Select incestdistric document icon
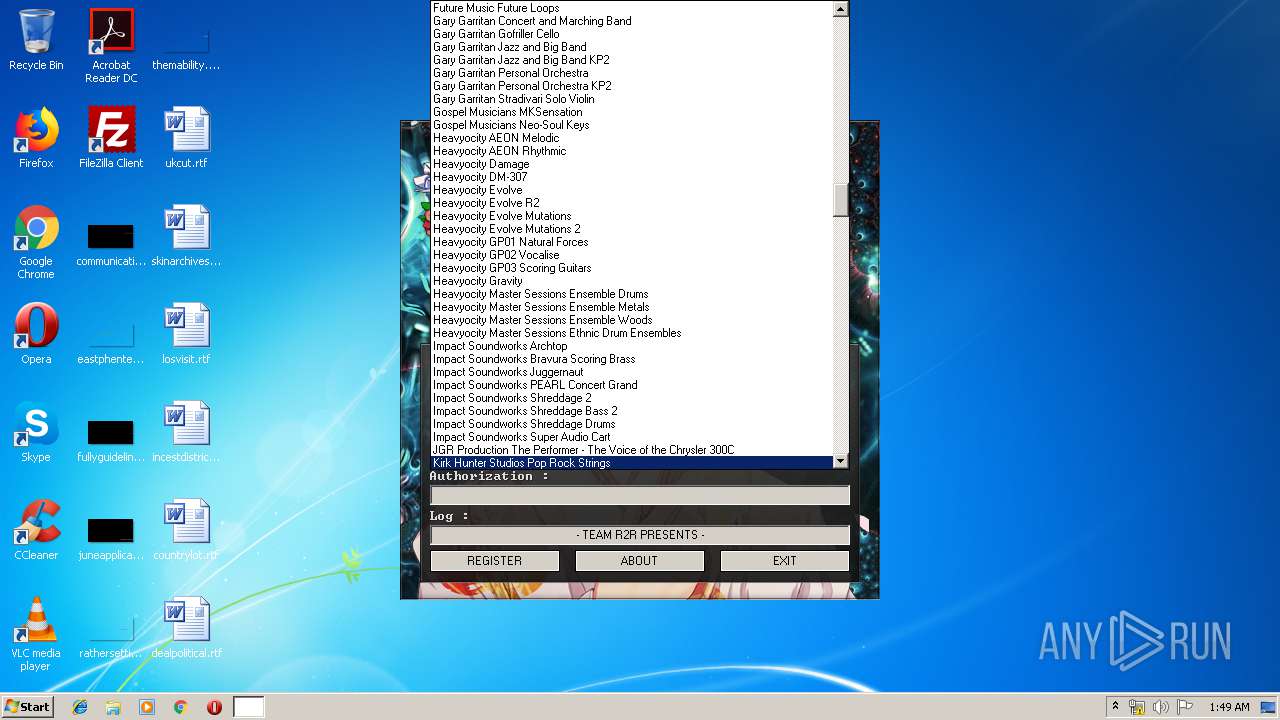 click(186, 432)
